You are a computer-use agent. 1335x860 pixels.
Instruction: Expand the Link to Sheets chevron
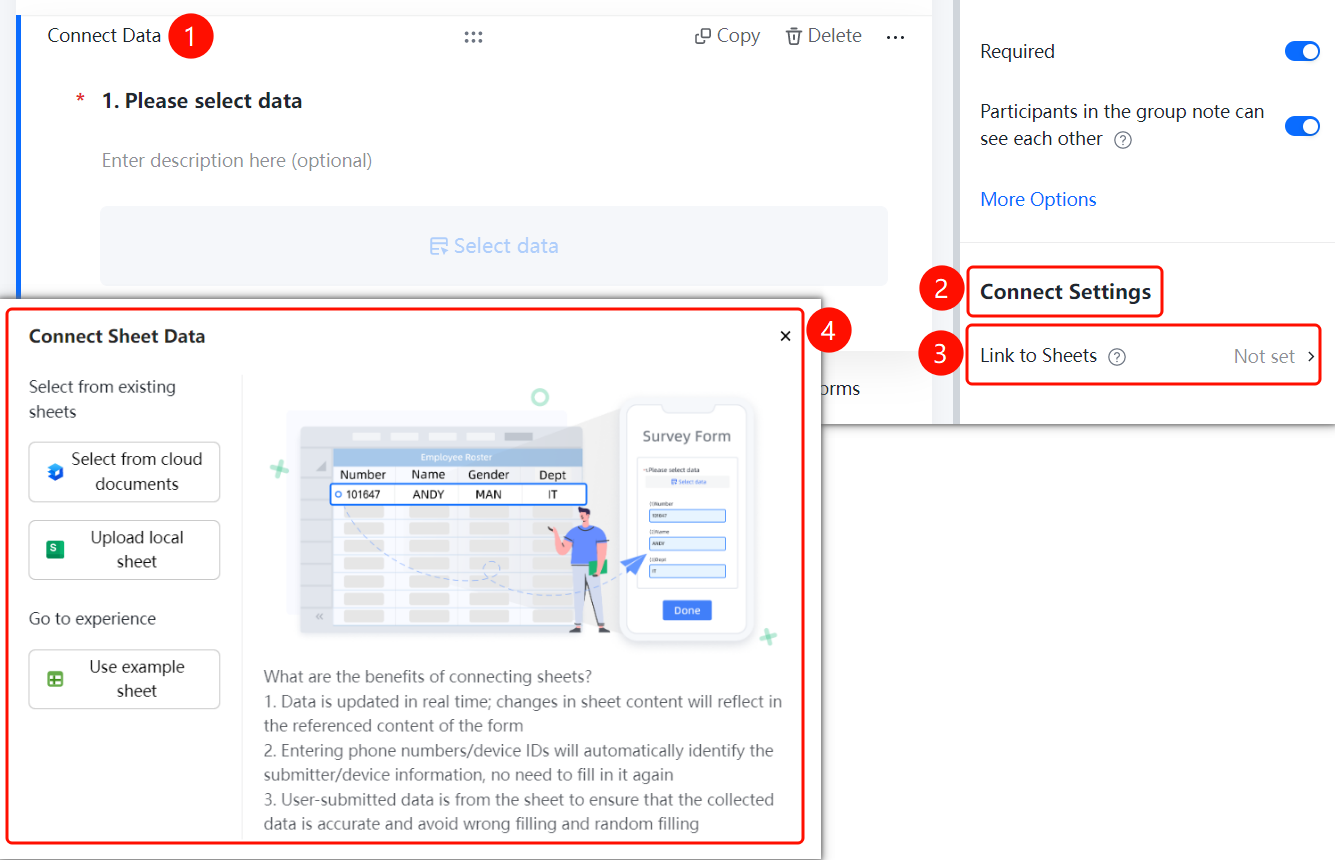coord(1311,356)
